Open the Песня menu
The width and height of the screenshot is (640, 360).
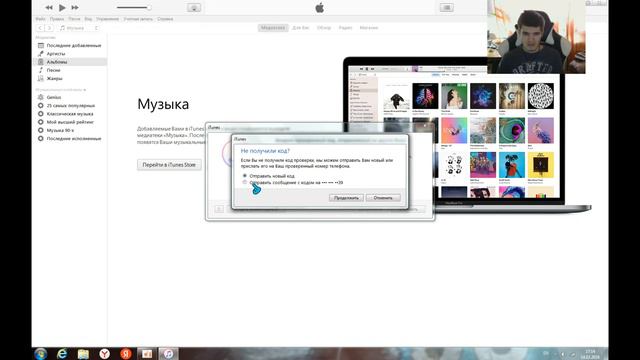[x=74, y=19]
